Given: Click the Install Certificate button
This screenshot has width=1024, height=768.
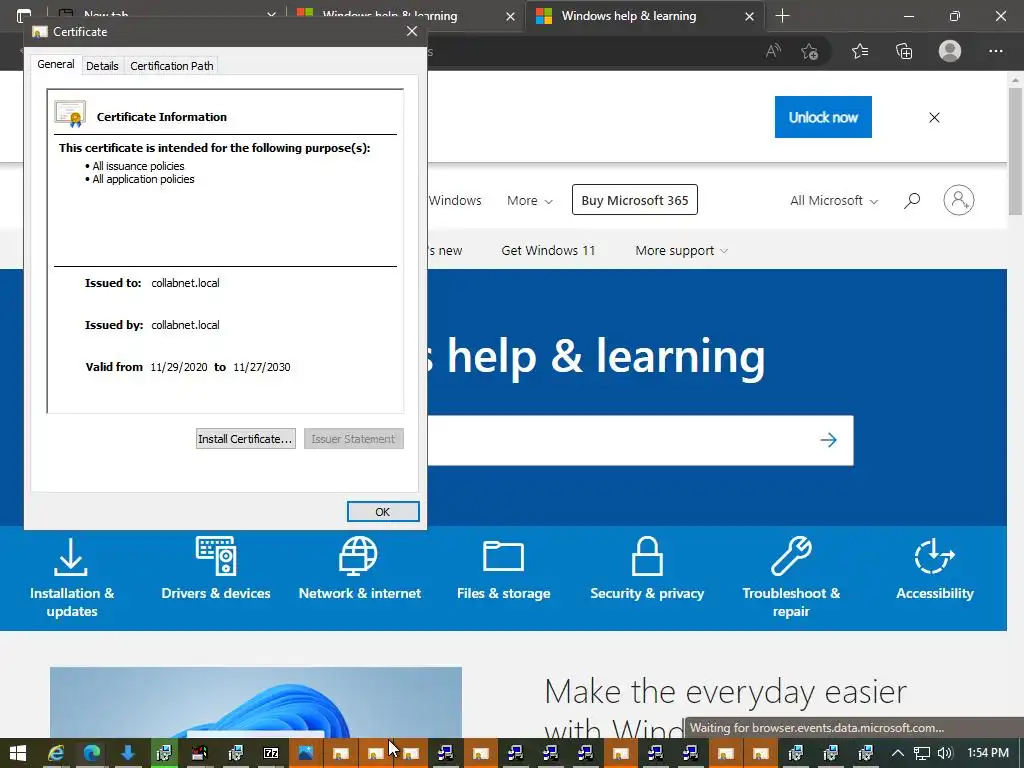Looking at the screenshot, I should click(x=246, y=439).
